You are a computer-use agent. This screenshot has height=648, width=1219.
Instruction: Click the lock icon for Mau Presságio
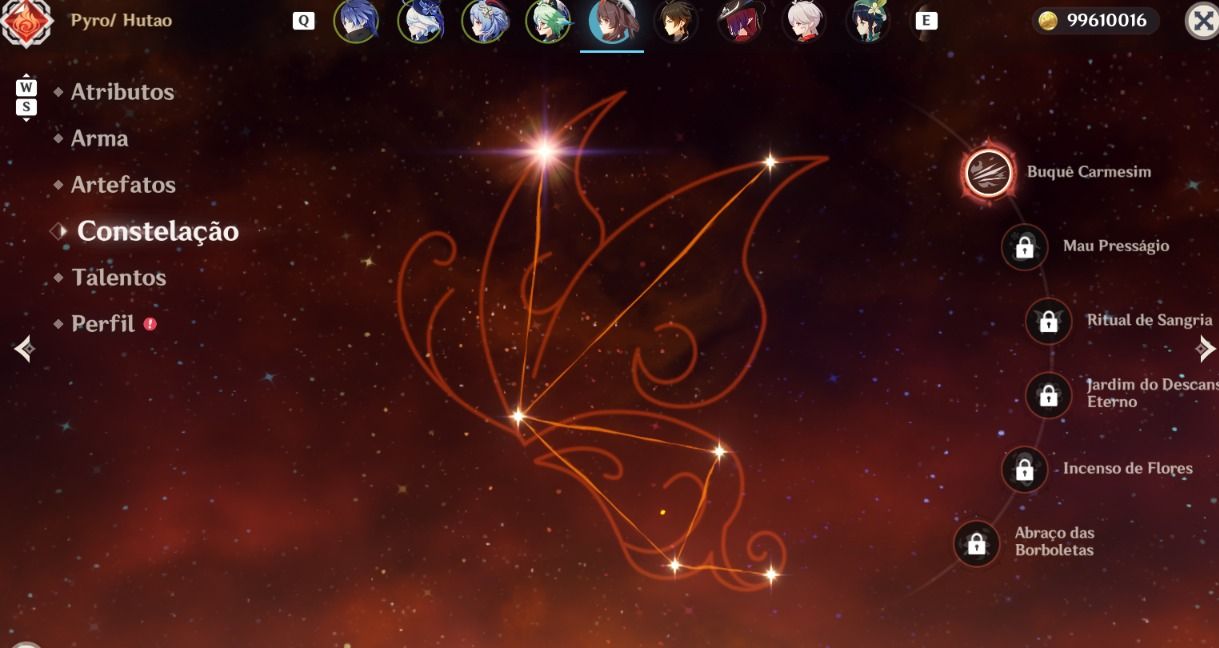coord(1024,247)
